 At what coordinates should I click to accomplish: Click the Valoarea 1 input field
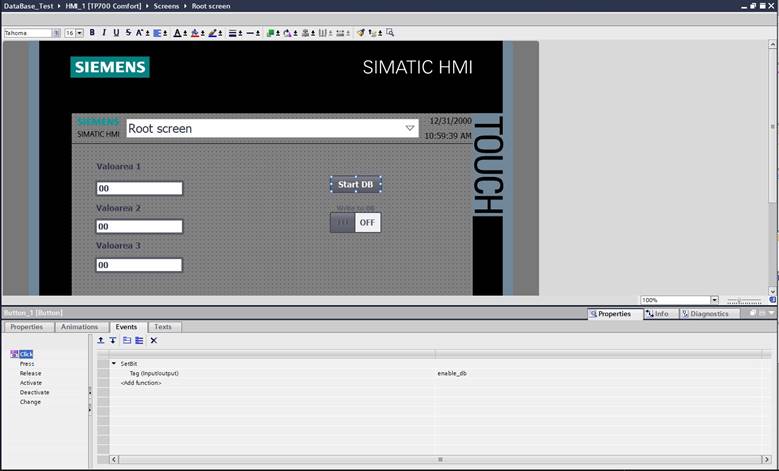pyautogui.click(x=139, y=188)
